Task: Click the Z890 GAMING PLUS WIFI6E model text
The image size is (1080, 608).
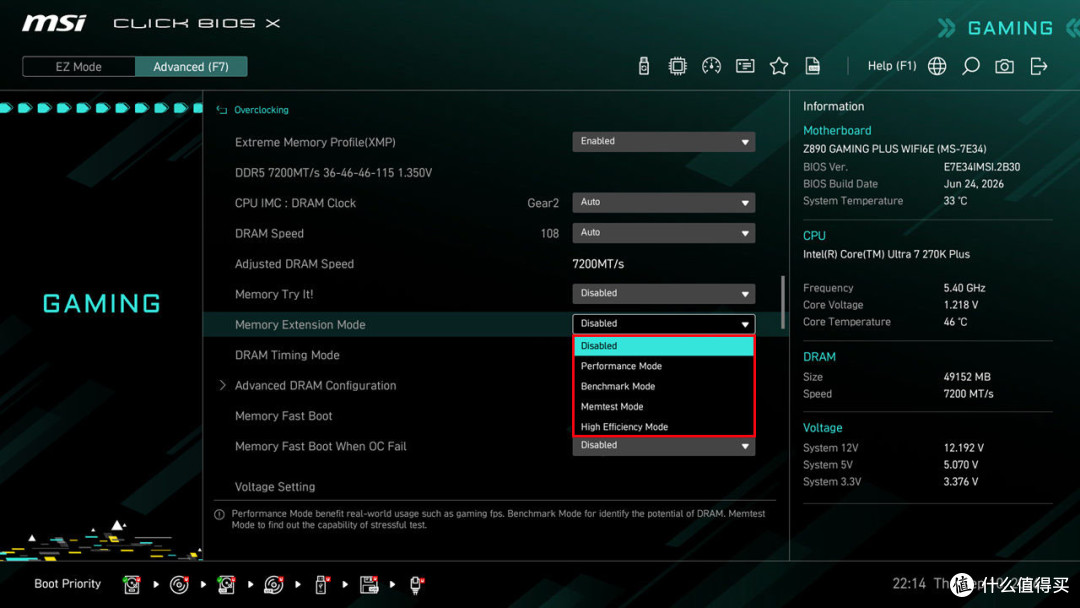Action: coord(894,149)
